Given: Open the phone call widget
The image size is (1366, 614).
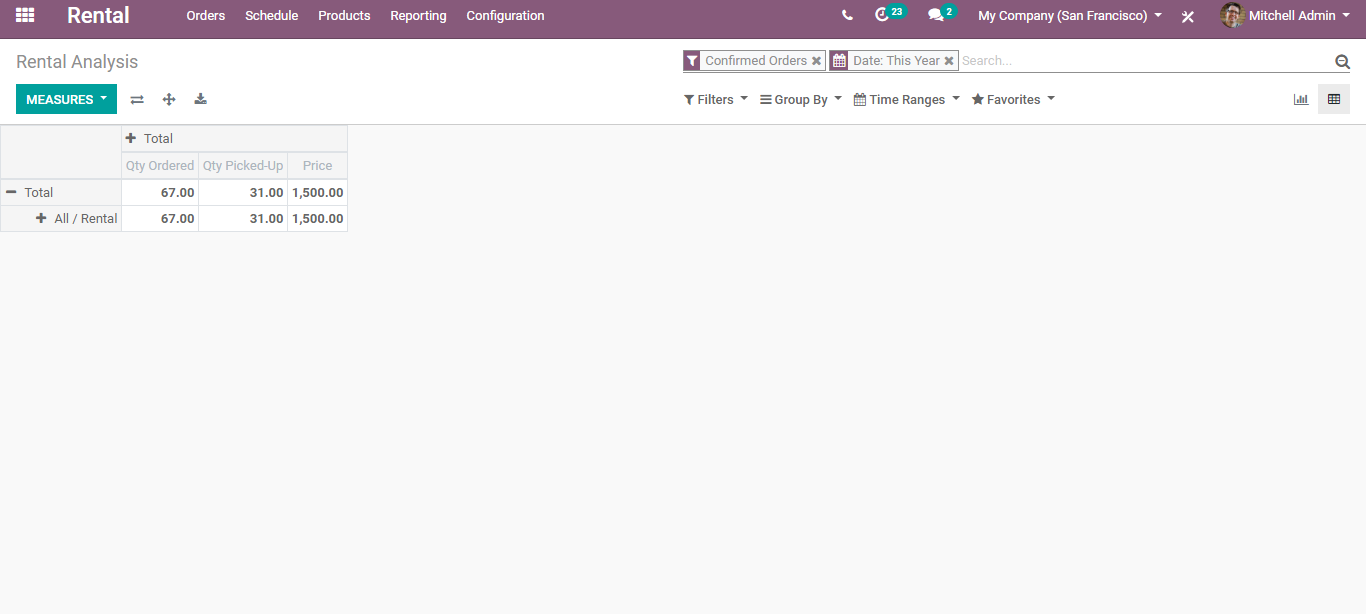Looking at the screenshot, I should point(847,15).
